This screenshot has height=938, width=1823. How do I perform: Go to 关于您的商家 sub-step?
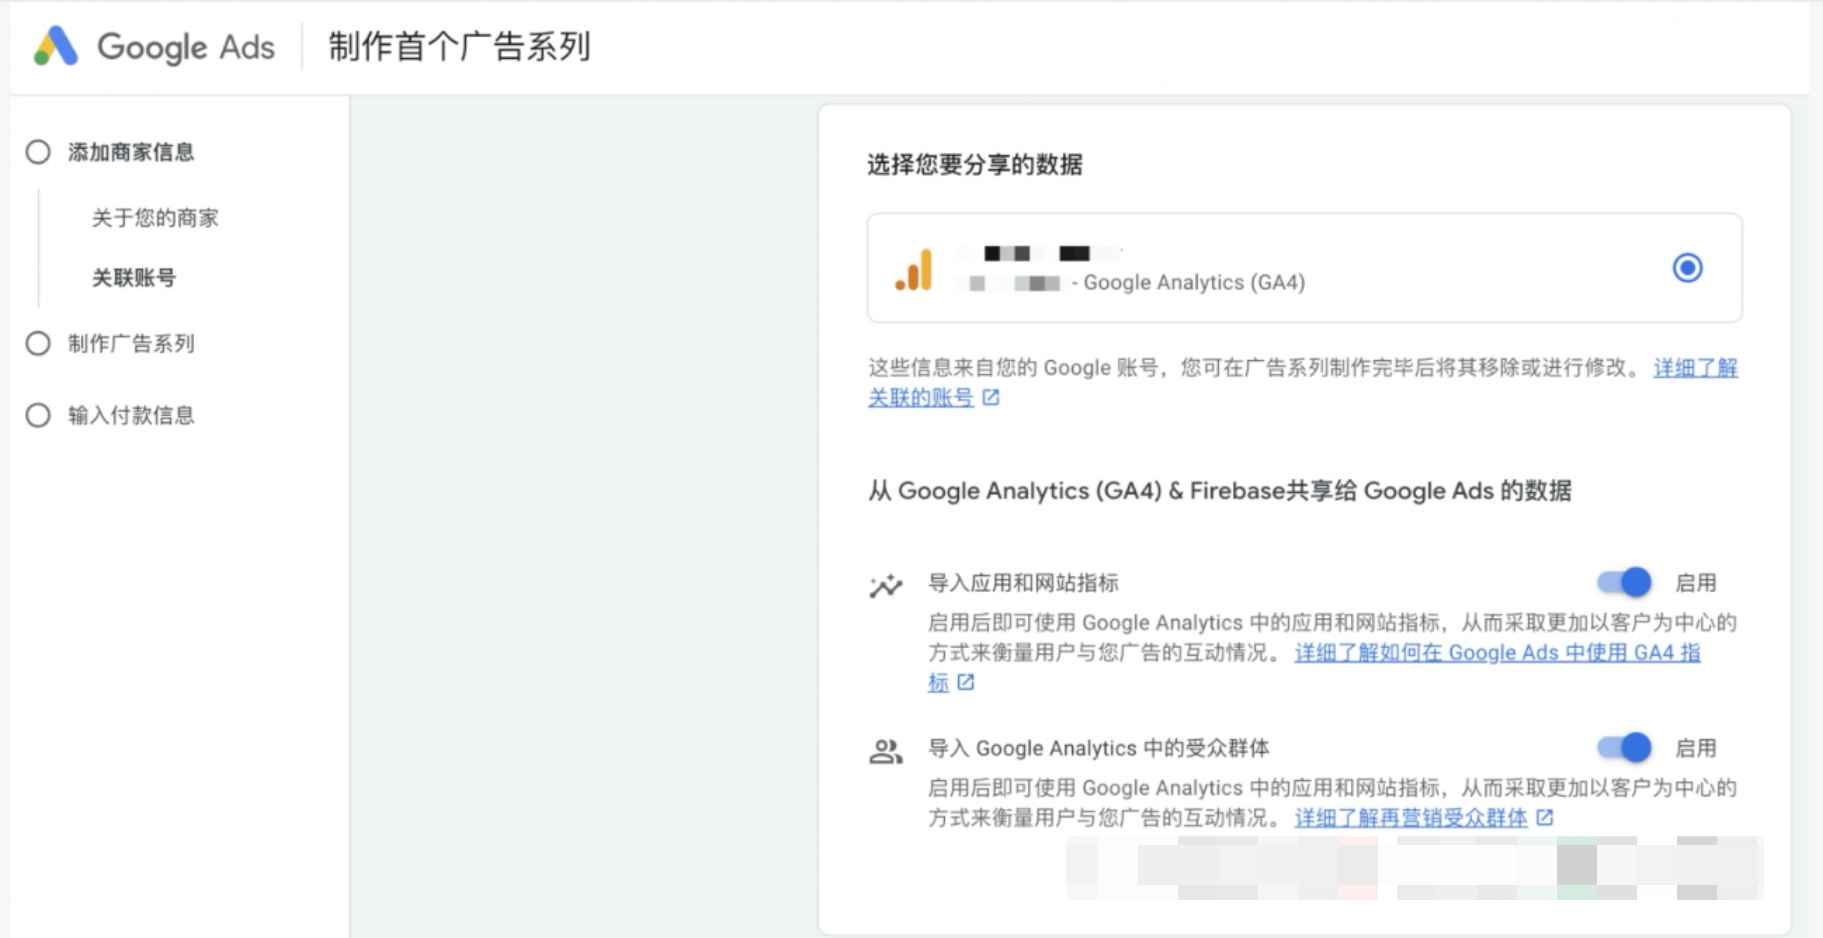[x=155, y=218]
